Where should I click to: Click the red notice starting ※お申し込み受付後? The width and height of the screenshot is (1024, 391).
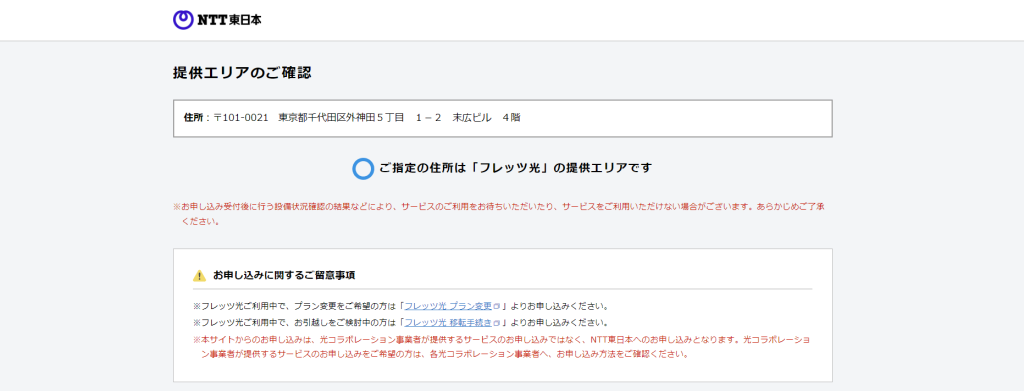tap(499, 213)
